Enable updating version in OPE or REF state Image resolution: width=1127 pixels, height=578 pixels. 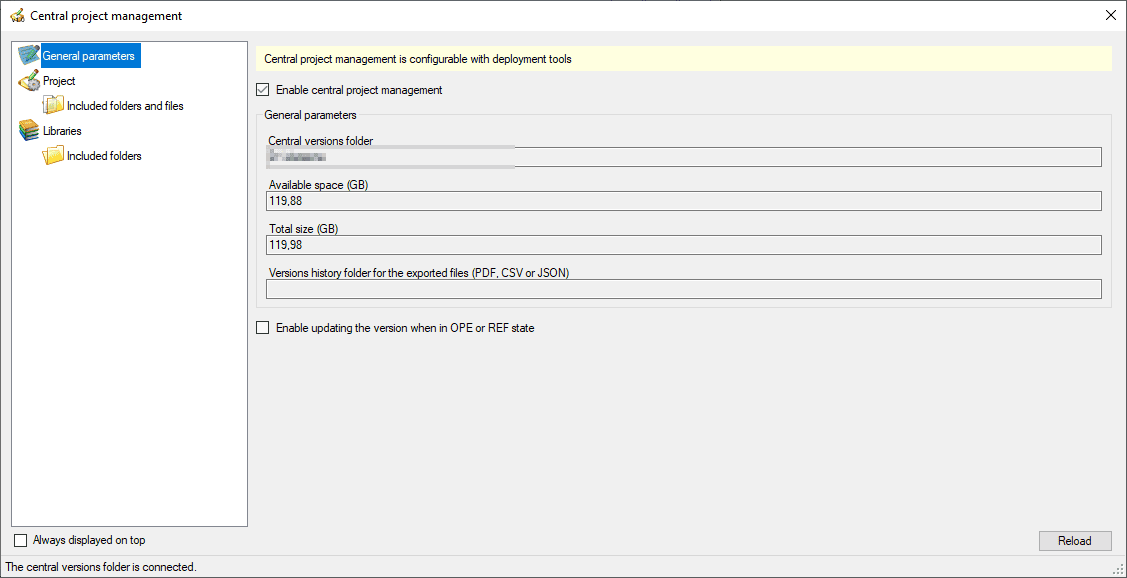[x=263, y=328]
